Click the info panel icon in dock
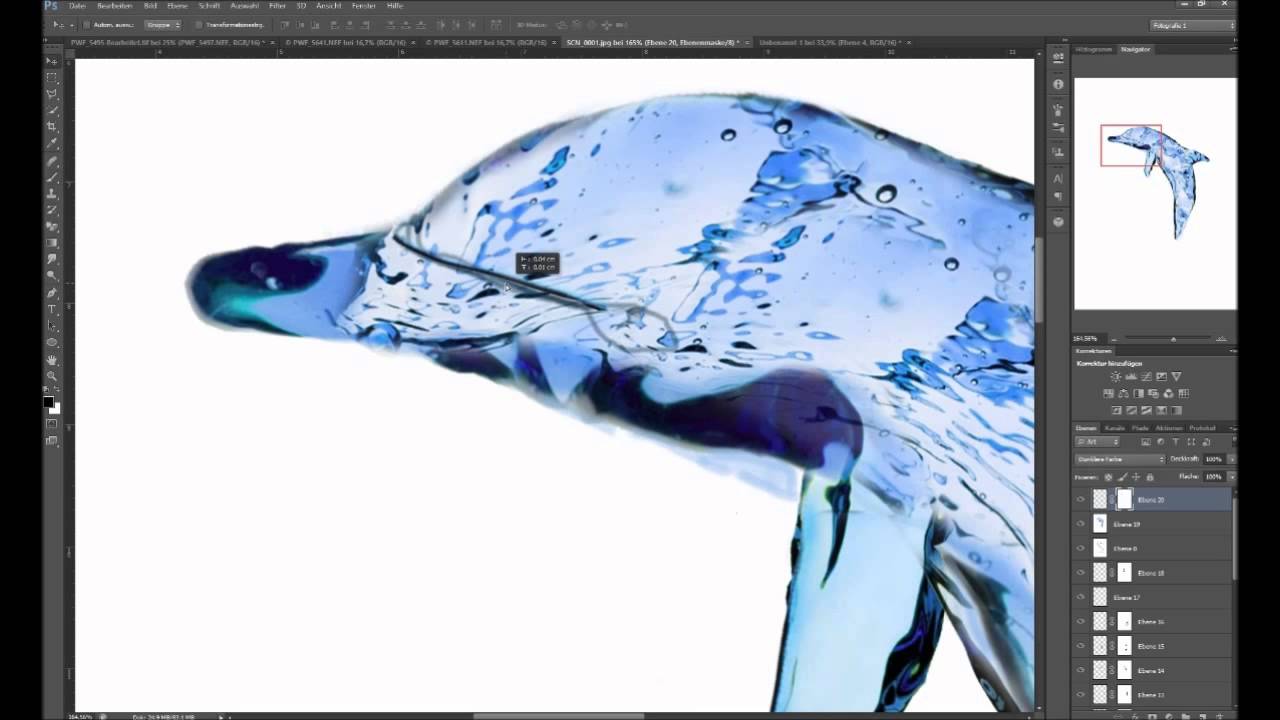Screen dimensions: 1280x720 [x=1058, y=85]
